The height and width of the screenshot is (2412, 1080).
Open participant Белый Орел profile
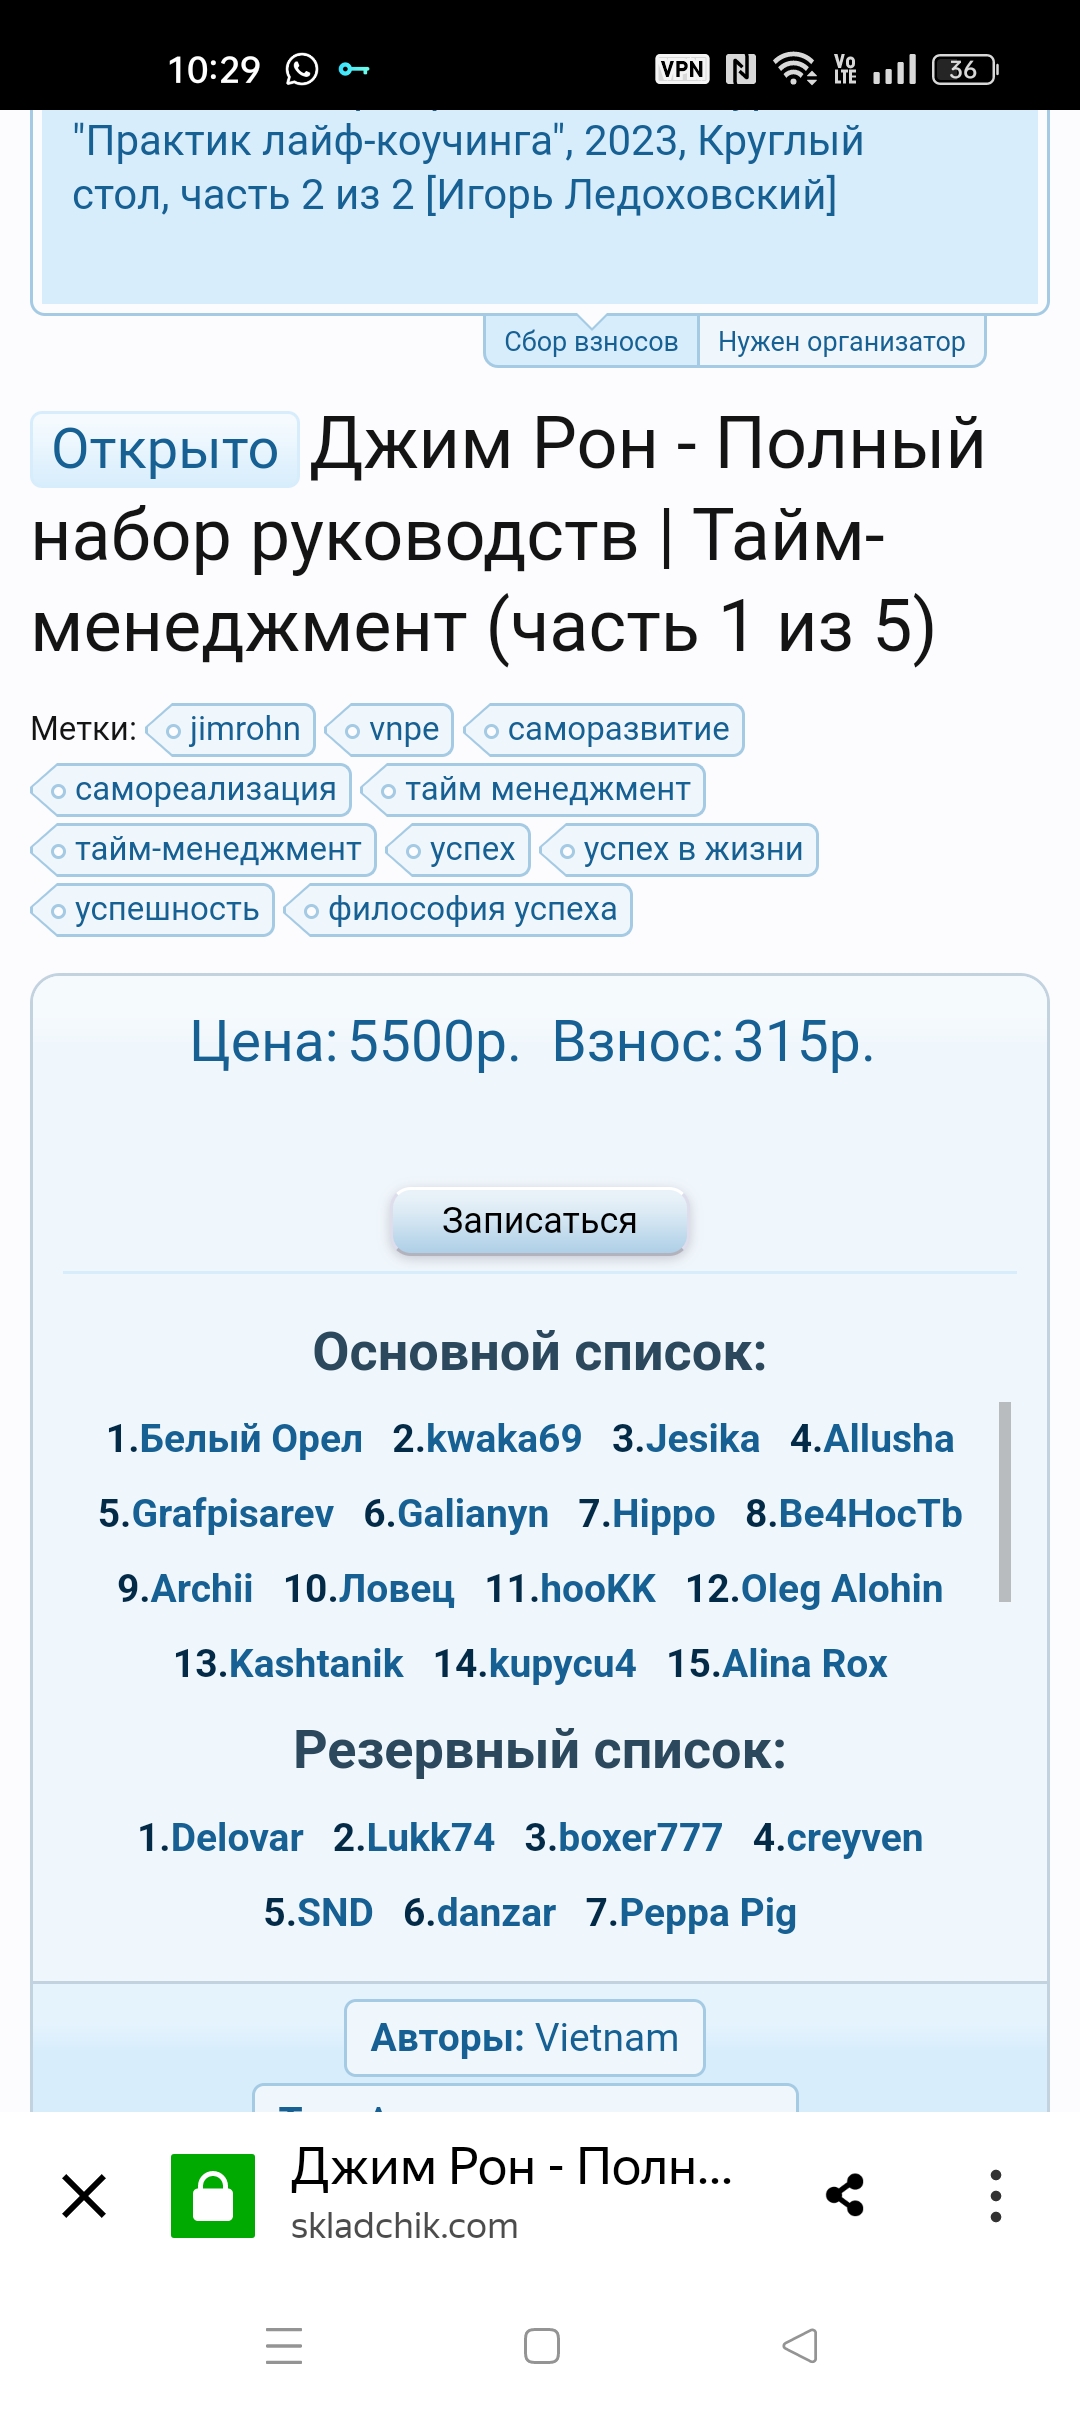(x=235, y=1439)
